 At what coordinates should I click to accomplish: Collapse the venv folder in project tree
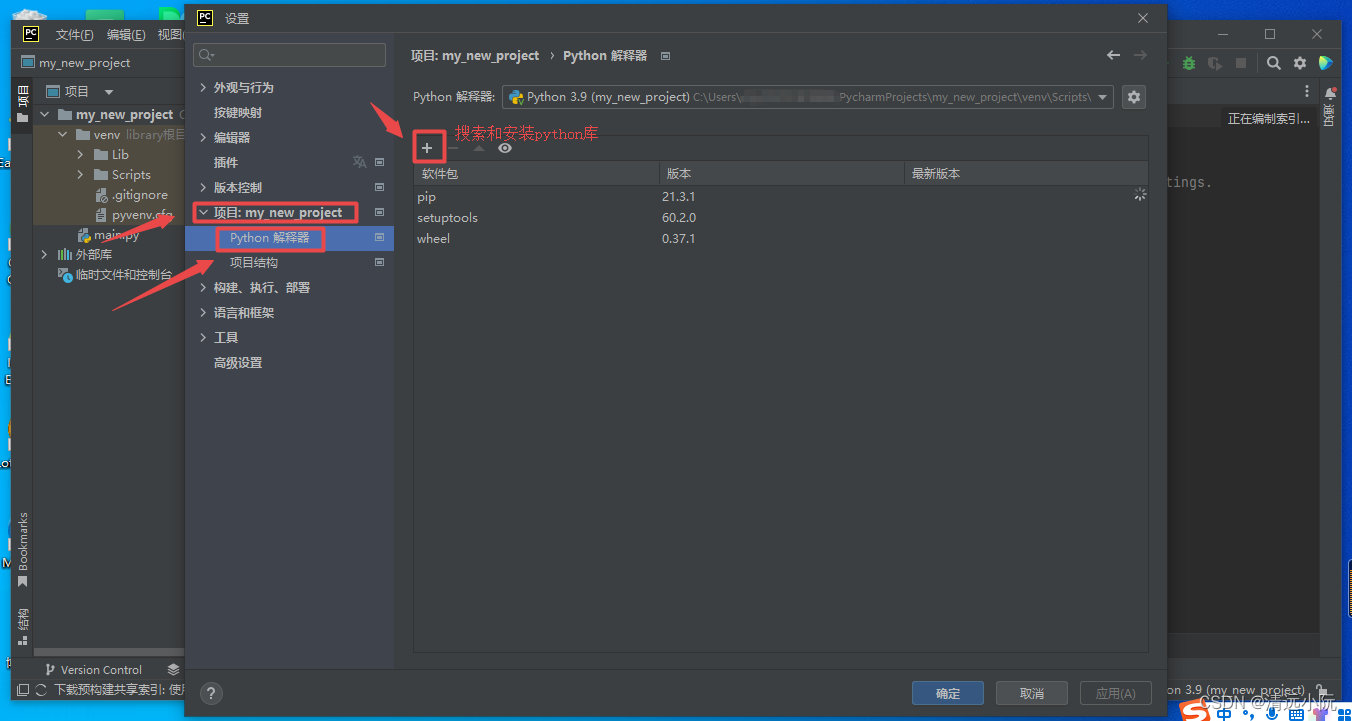pyautogui.click(x=63, y=135)
